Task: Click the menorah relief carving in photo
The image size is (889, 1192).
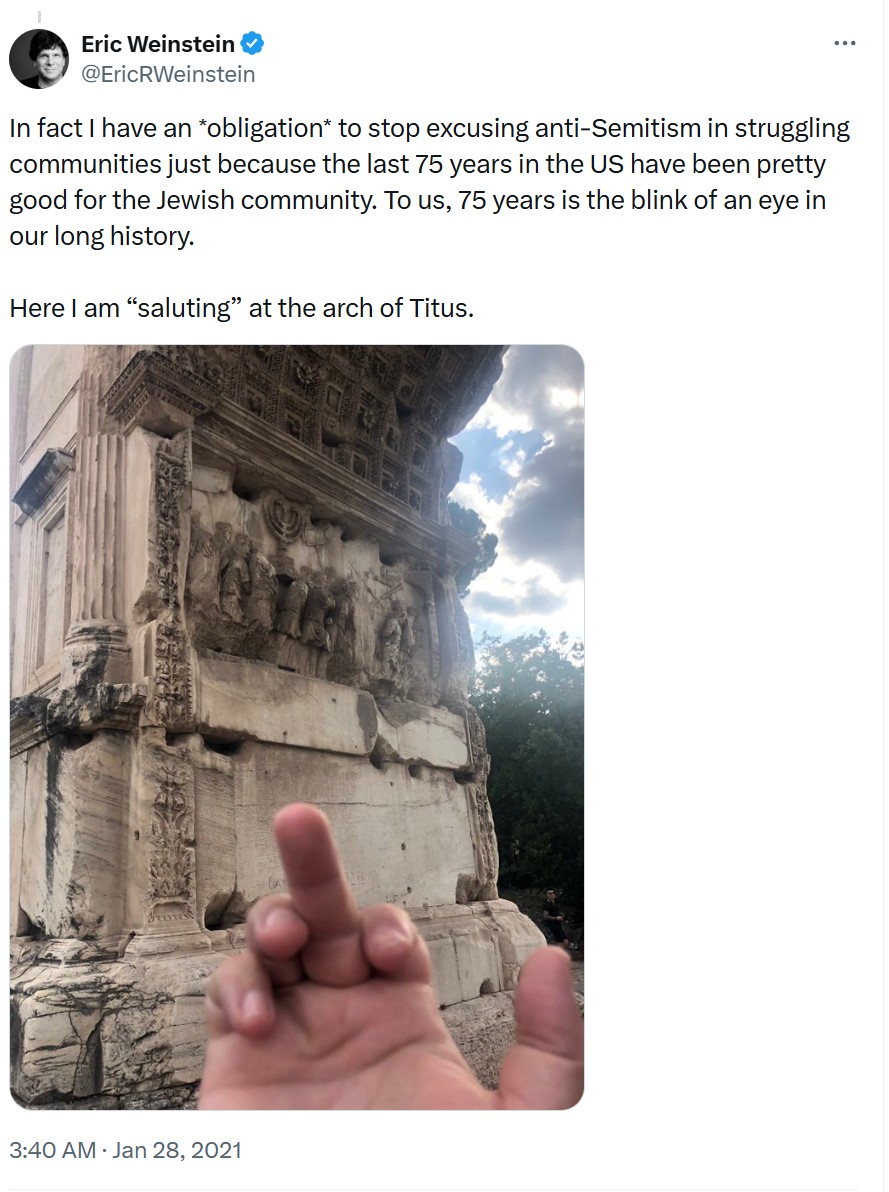Action: [x=283, y=517]
